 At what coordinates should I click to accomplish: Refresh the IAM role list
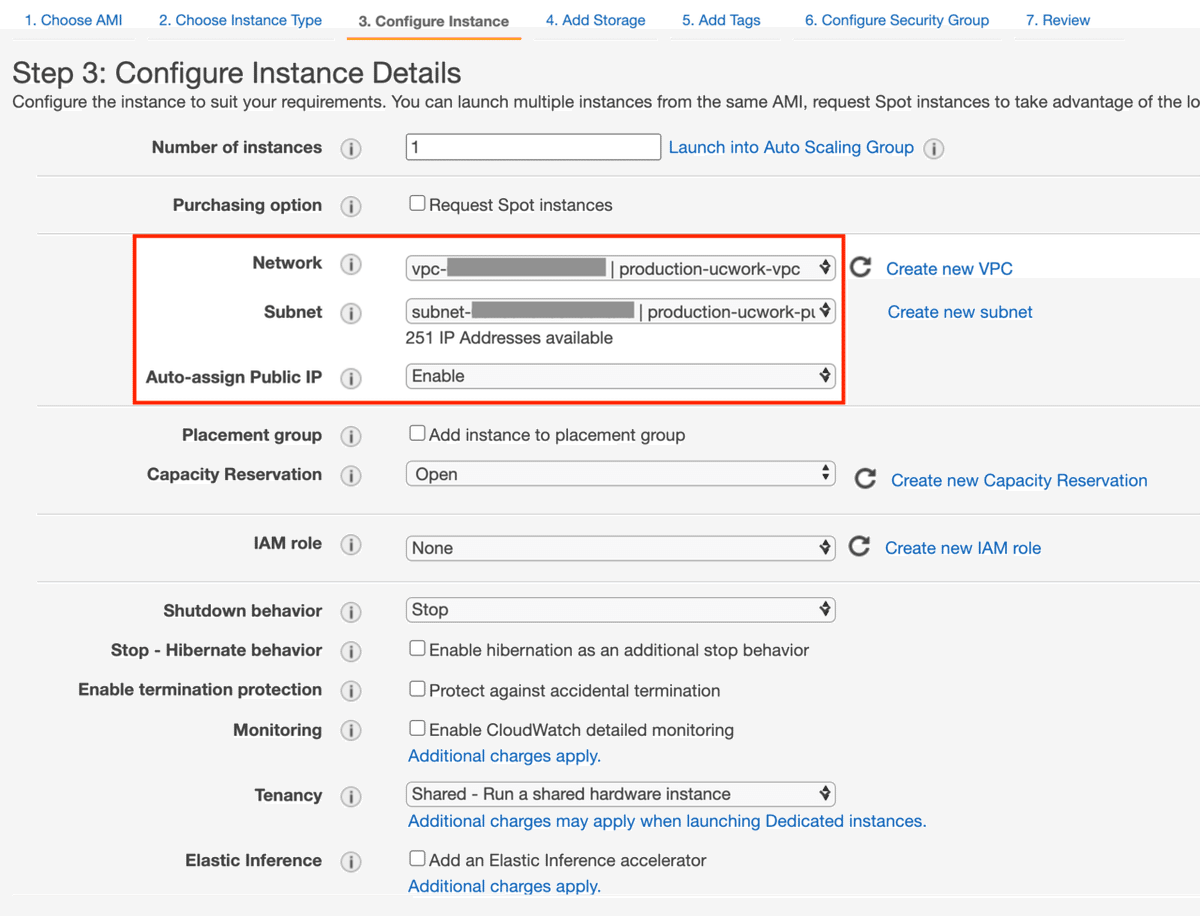(x=859, y=547)
